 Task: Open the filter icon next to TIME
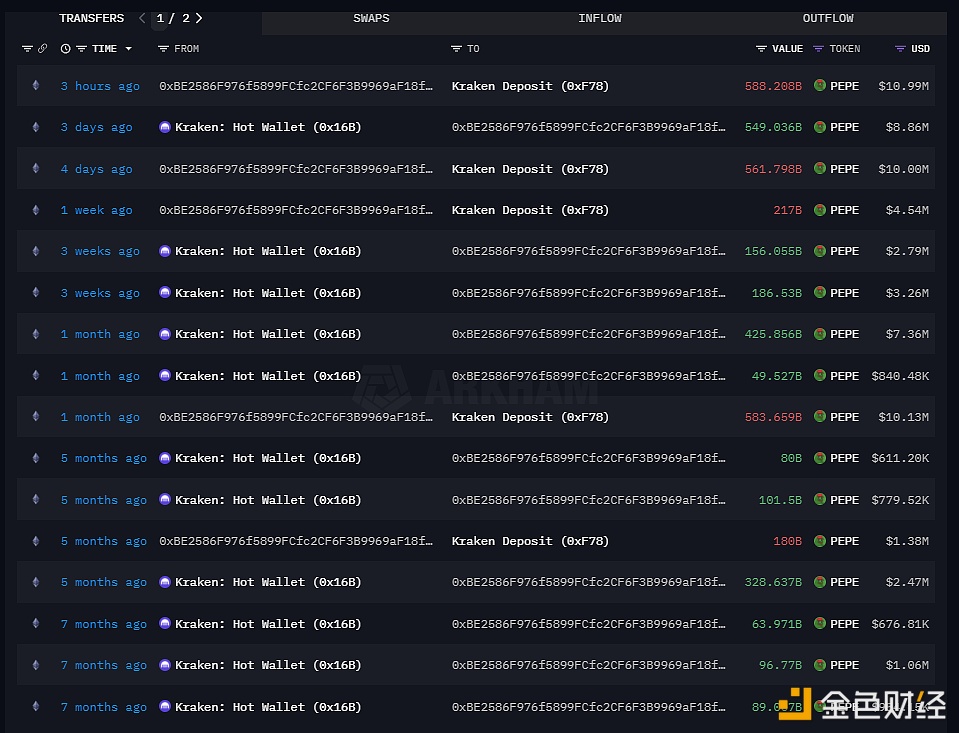(x=81, y=49)
